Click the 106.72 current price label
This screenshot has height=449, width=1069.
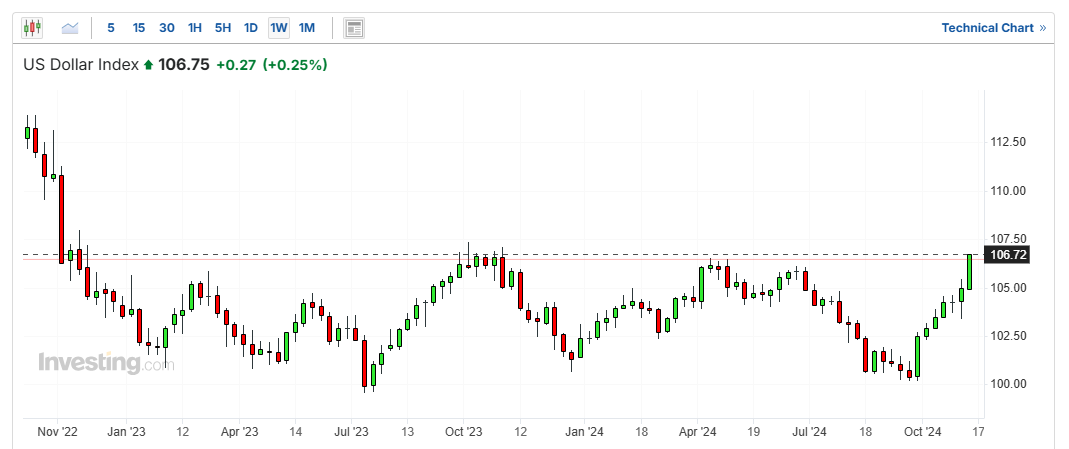tap(1007, 255)
